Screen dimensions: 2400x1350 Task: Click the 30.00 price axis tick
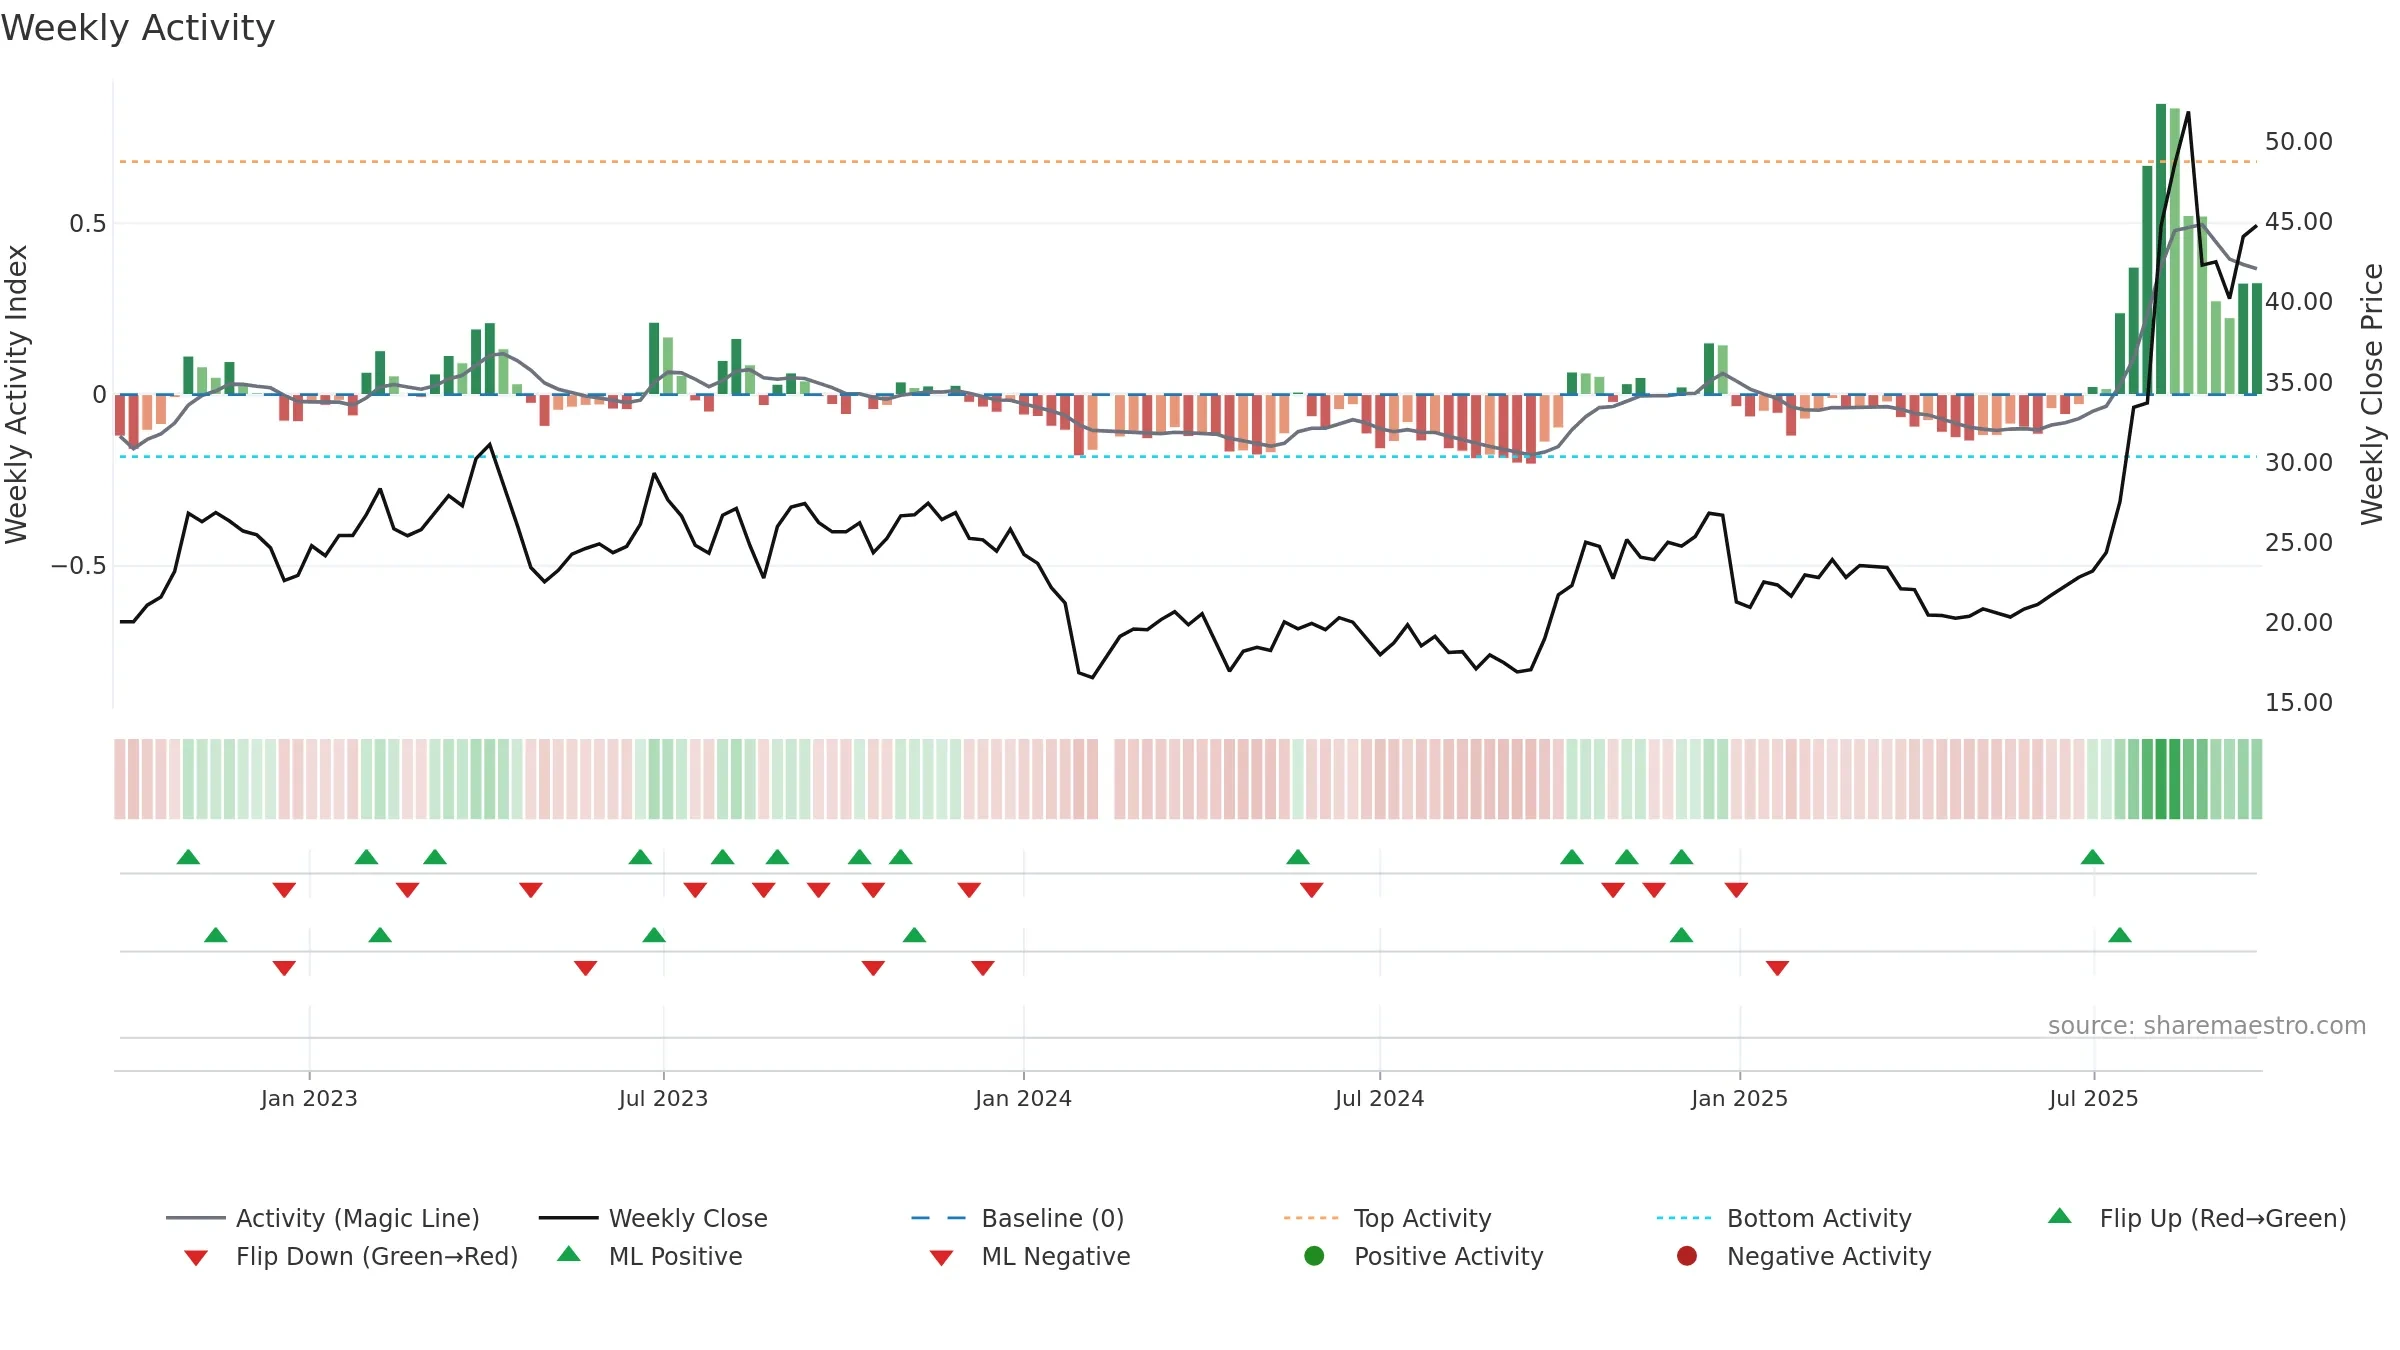click(2299, 462)
